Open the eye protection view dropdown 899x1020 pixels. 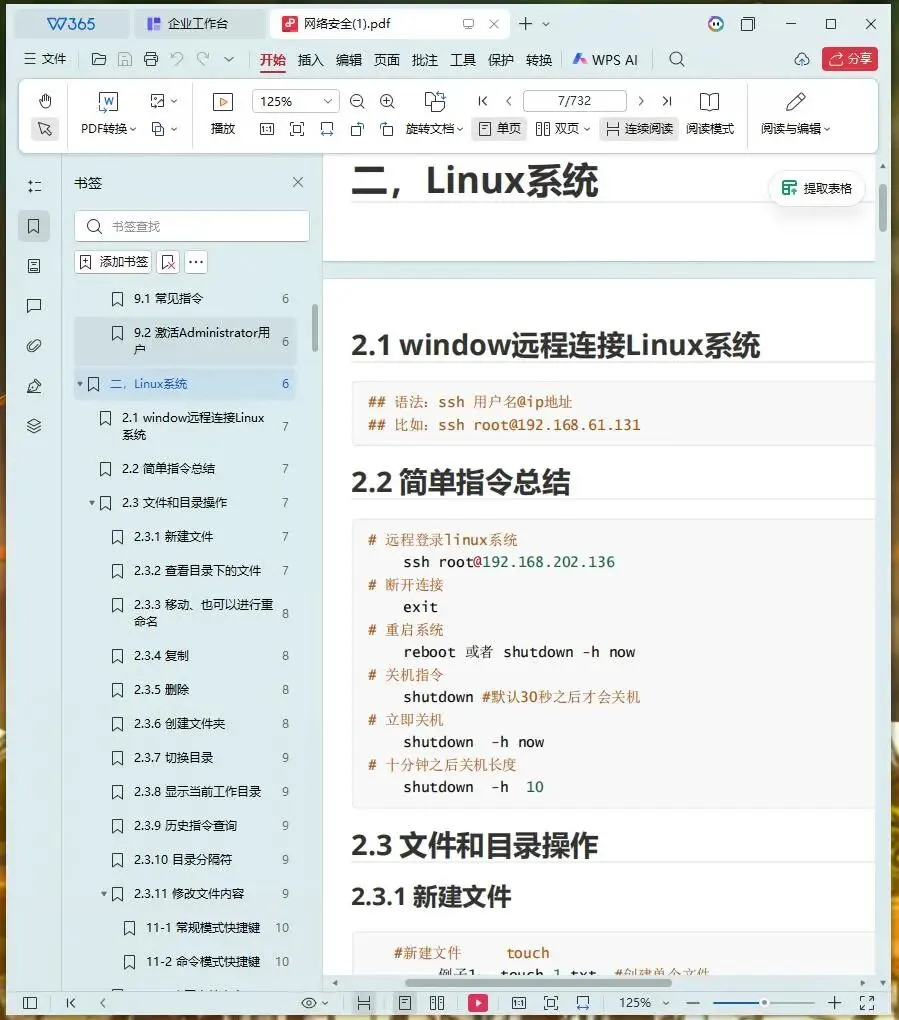click(x=315, y=1003)
